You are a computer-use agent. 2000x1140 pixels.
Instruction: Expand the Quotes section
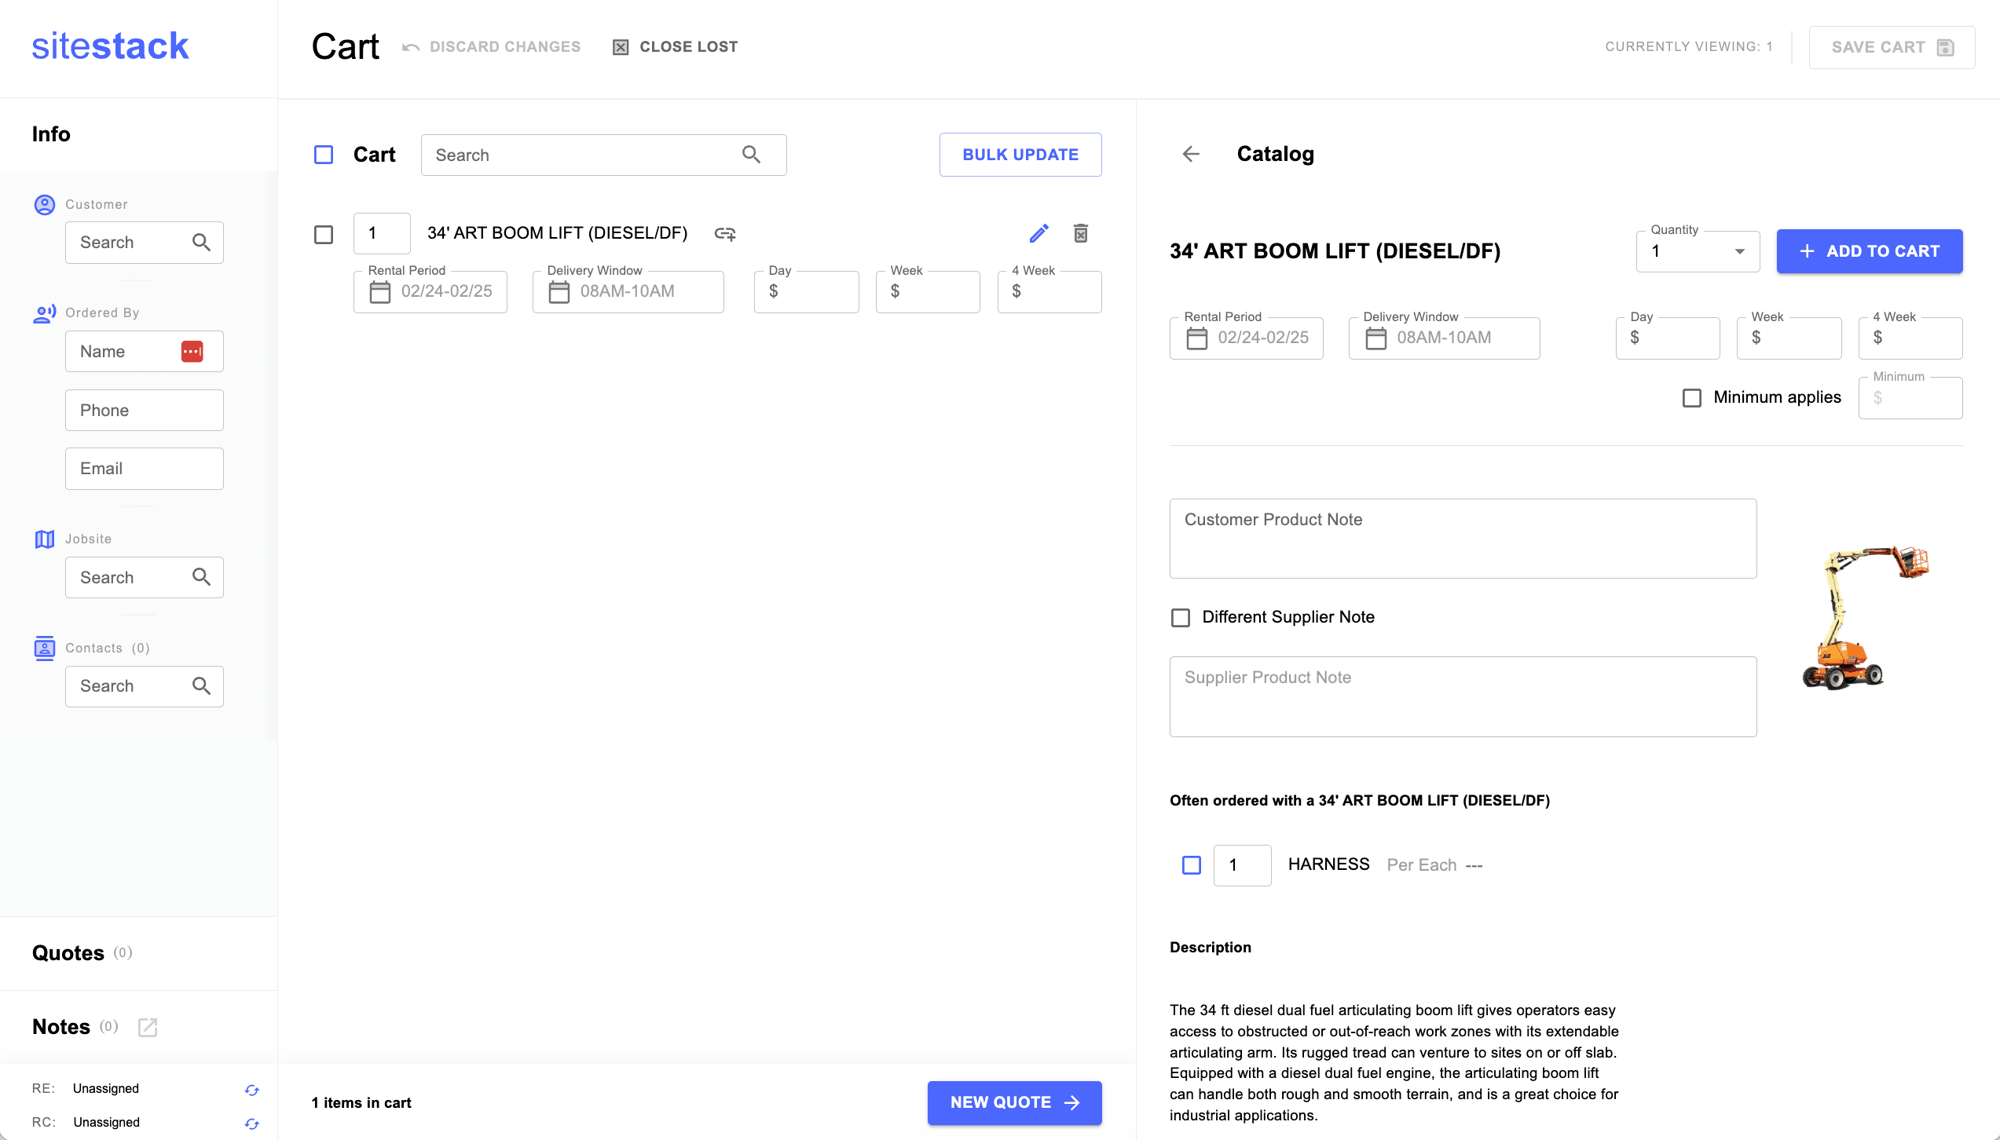click(68, 953)
